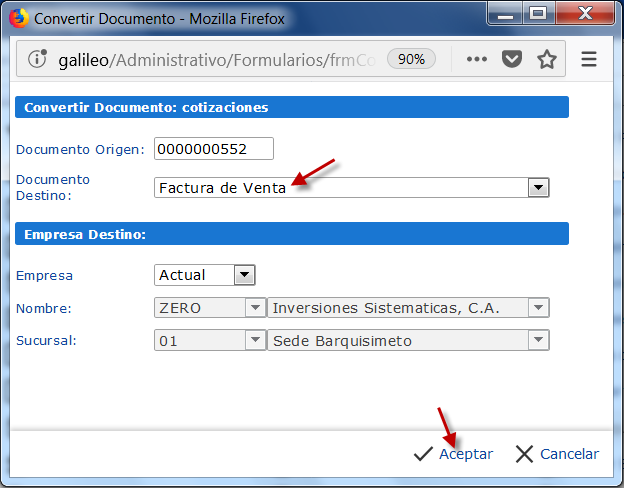Click the address bar URL text
The image size is (624, 488).
(x=217, y=60)
